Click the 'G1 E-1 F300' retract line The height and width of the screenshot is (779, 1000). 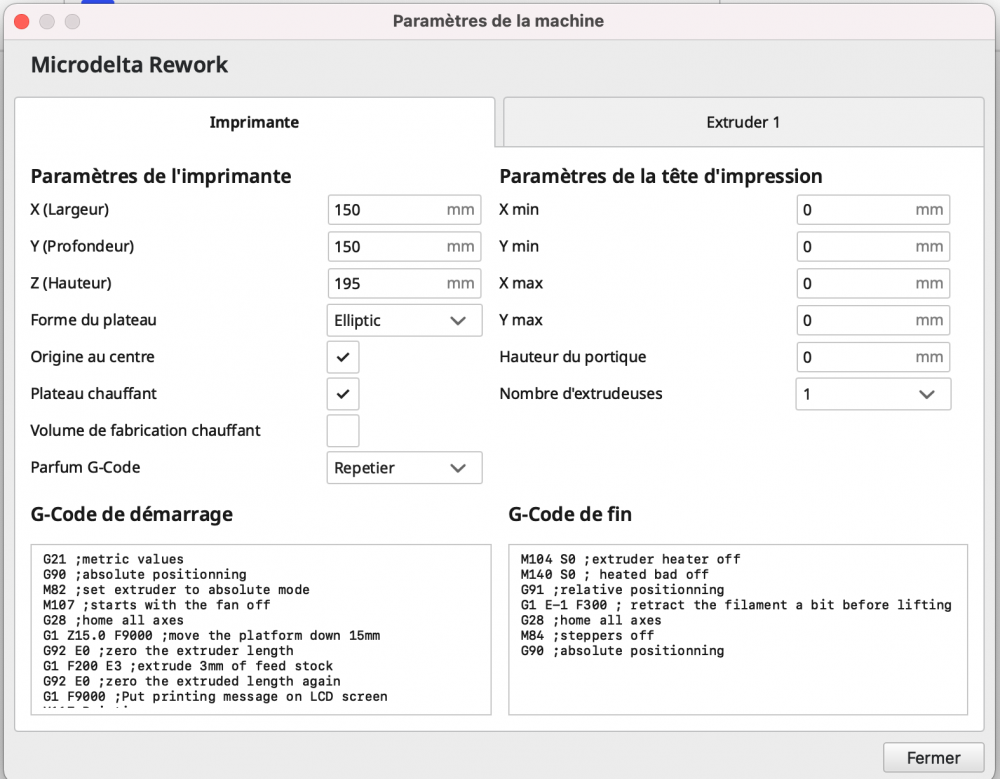point(736,605)
